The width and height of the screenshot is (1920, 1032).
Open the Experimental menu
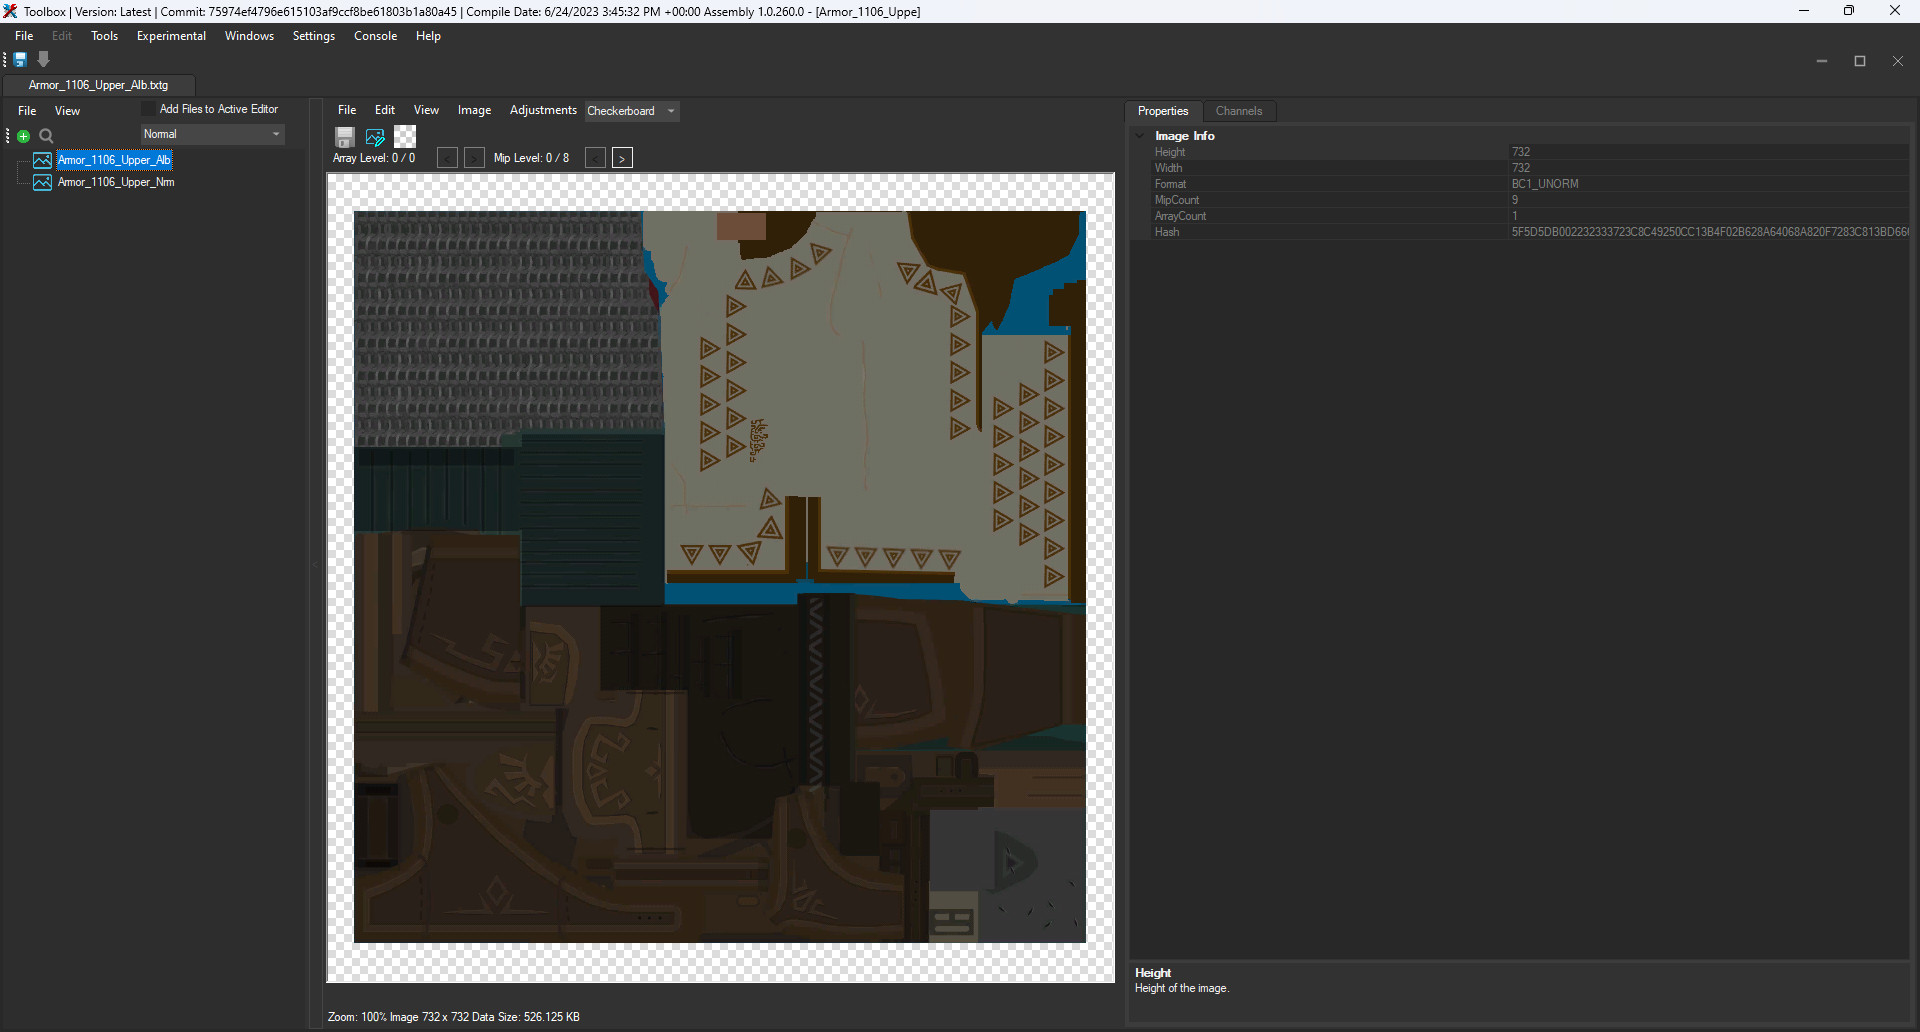pyautogui.click(x=171, y=36)
